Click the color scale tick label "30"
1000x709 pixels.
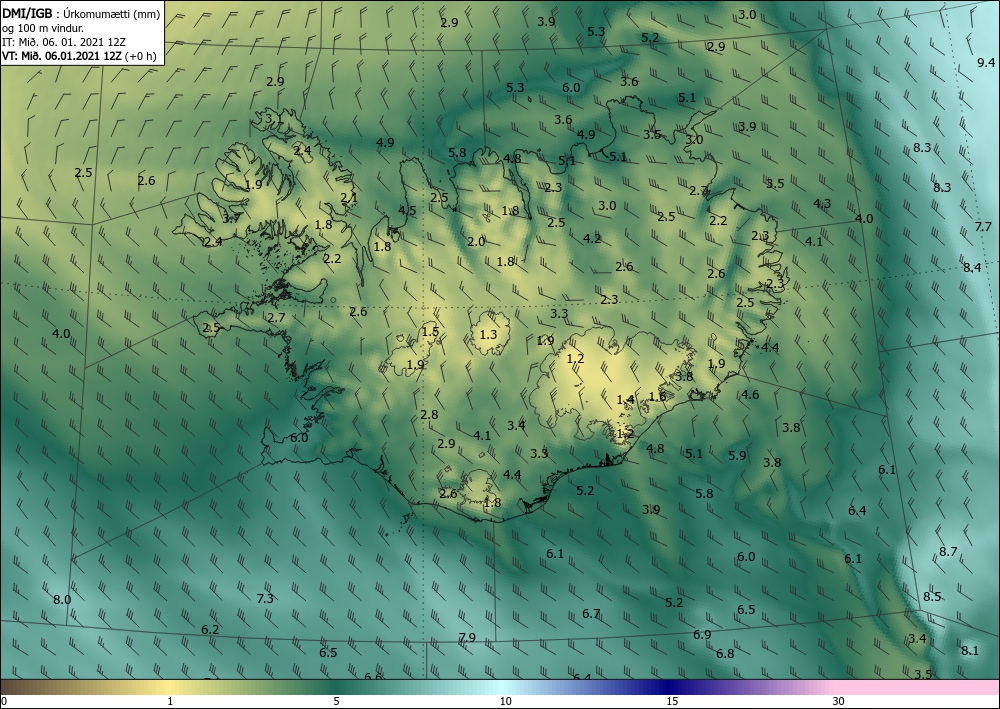(838, 702)
